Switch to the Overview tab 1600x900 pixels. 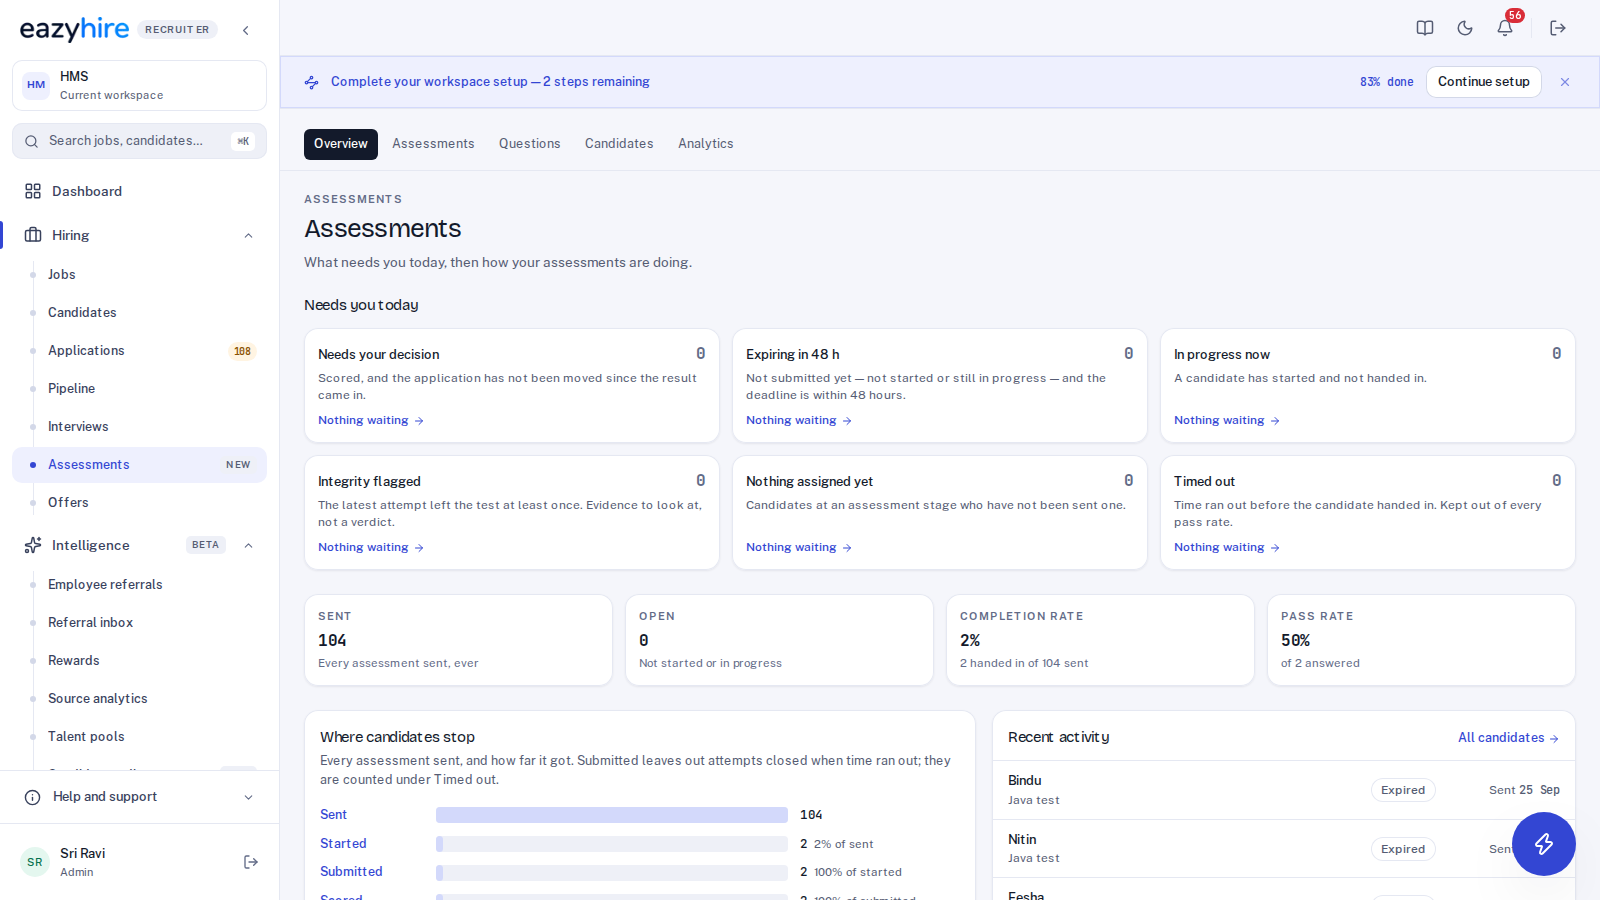pos(341,144)
